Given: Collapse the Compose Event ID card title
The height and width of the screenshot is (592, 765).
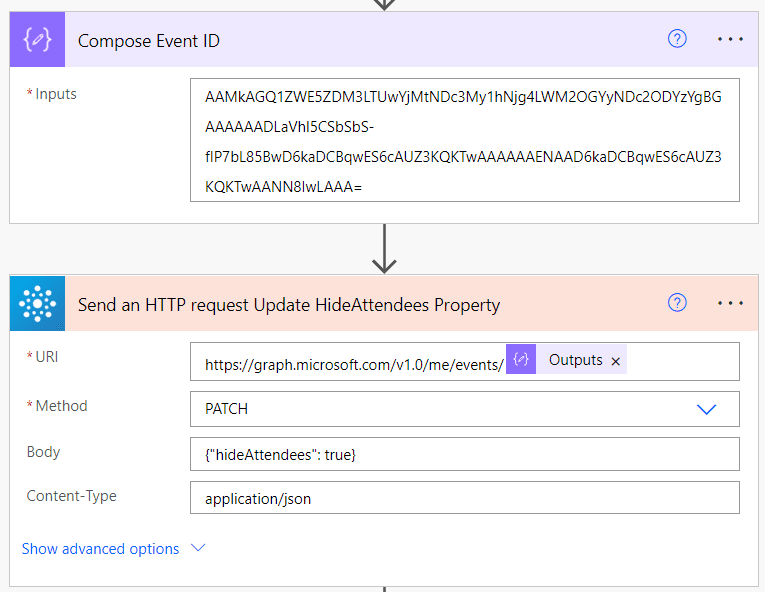Looking at the screenshot, I should pos(300,40).
